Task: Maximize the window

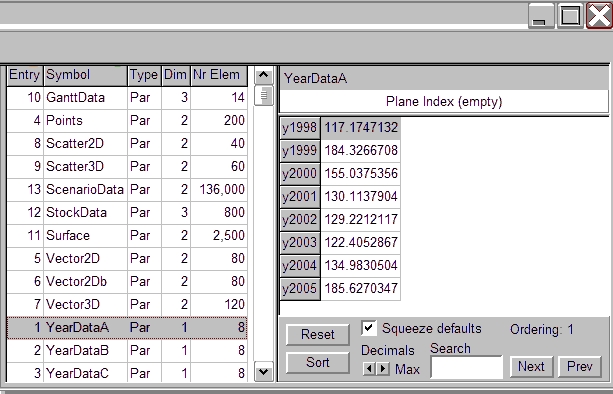Action: point(570,16)
